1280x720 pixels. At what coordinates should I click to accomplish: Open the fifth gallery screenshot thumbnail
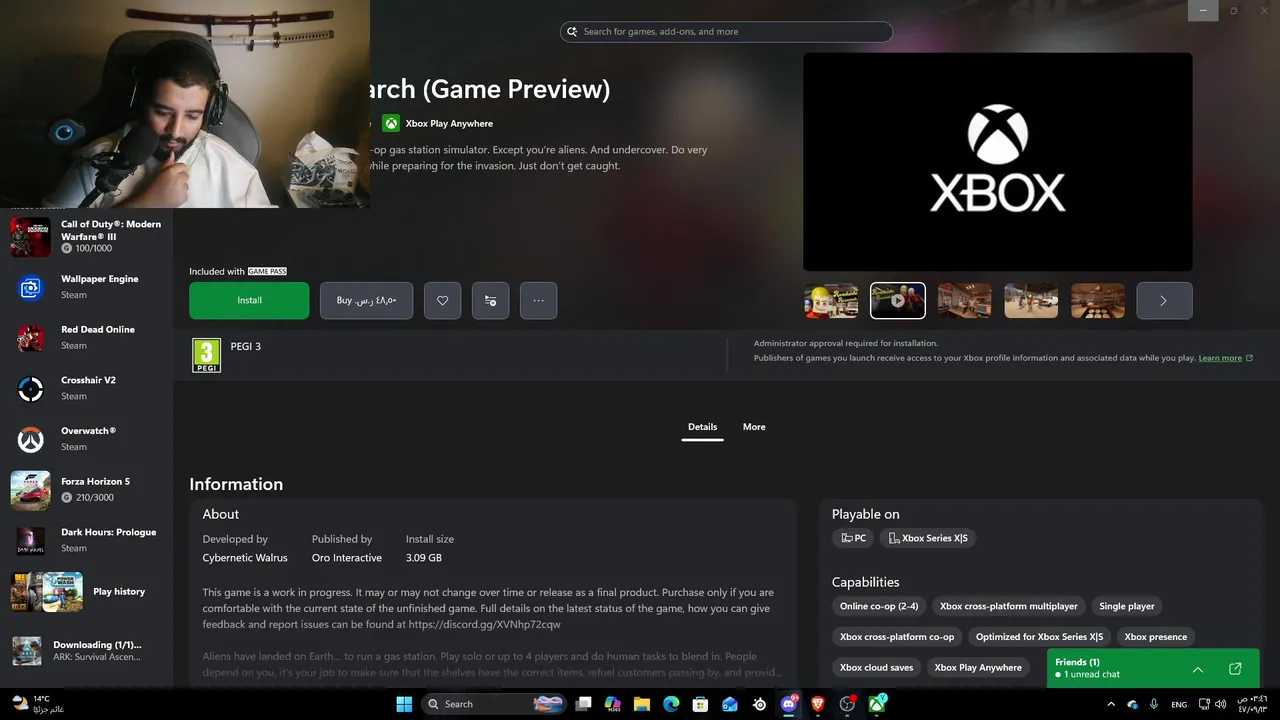point(1098,300)
